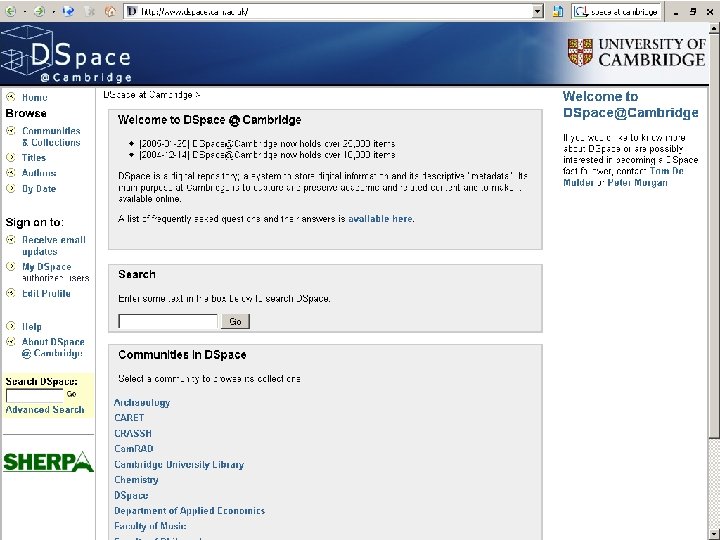Image resolution: width=720 pixels, height=540 pixels.
Task: Click the main Search text box
Action: [x=168, y=321]
